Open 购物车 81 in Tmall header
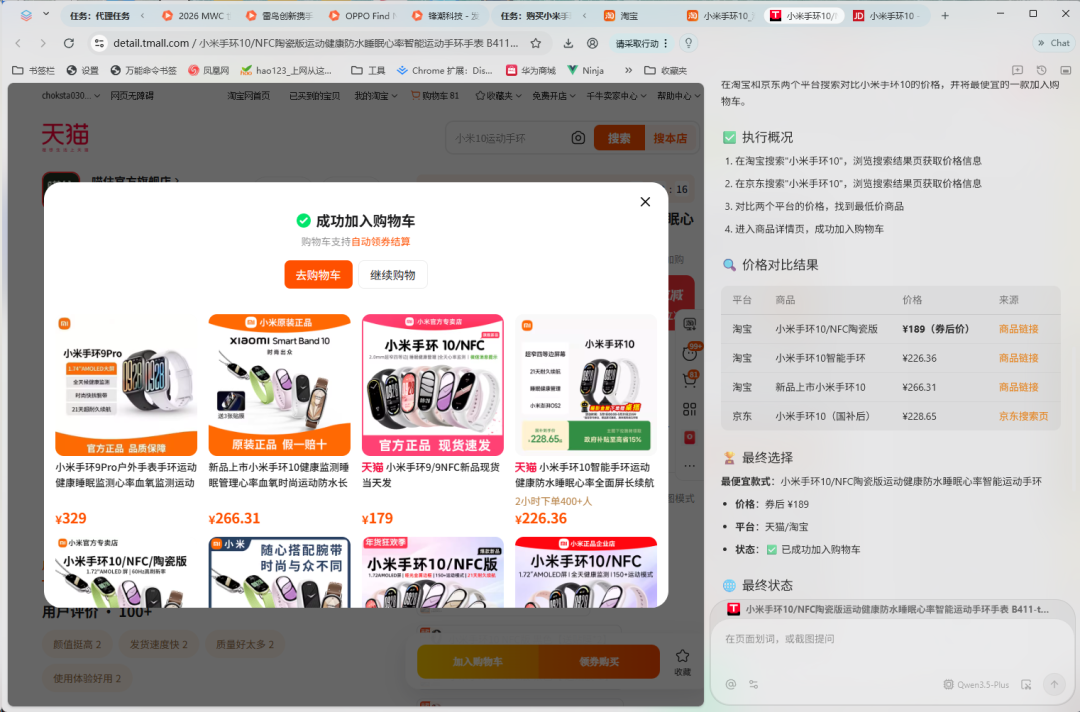1080x712 pixels. point(435,96)
